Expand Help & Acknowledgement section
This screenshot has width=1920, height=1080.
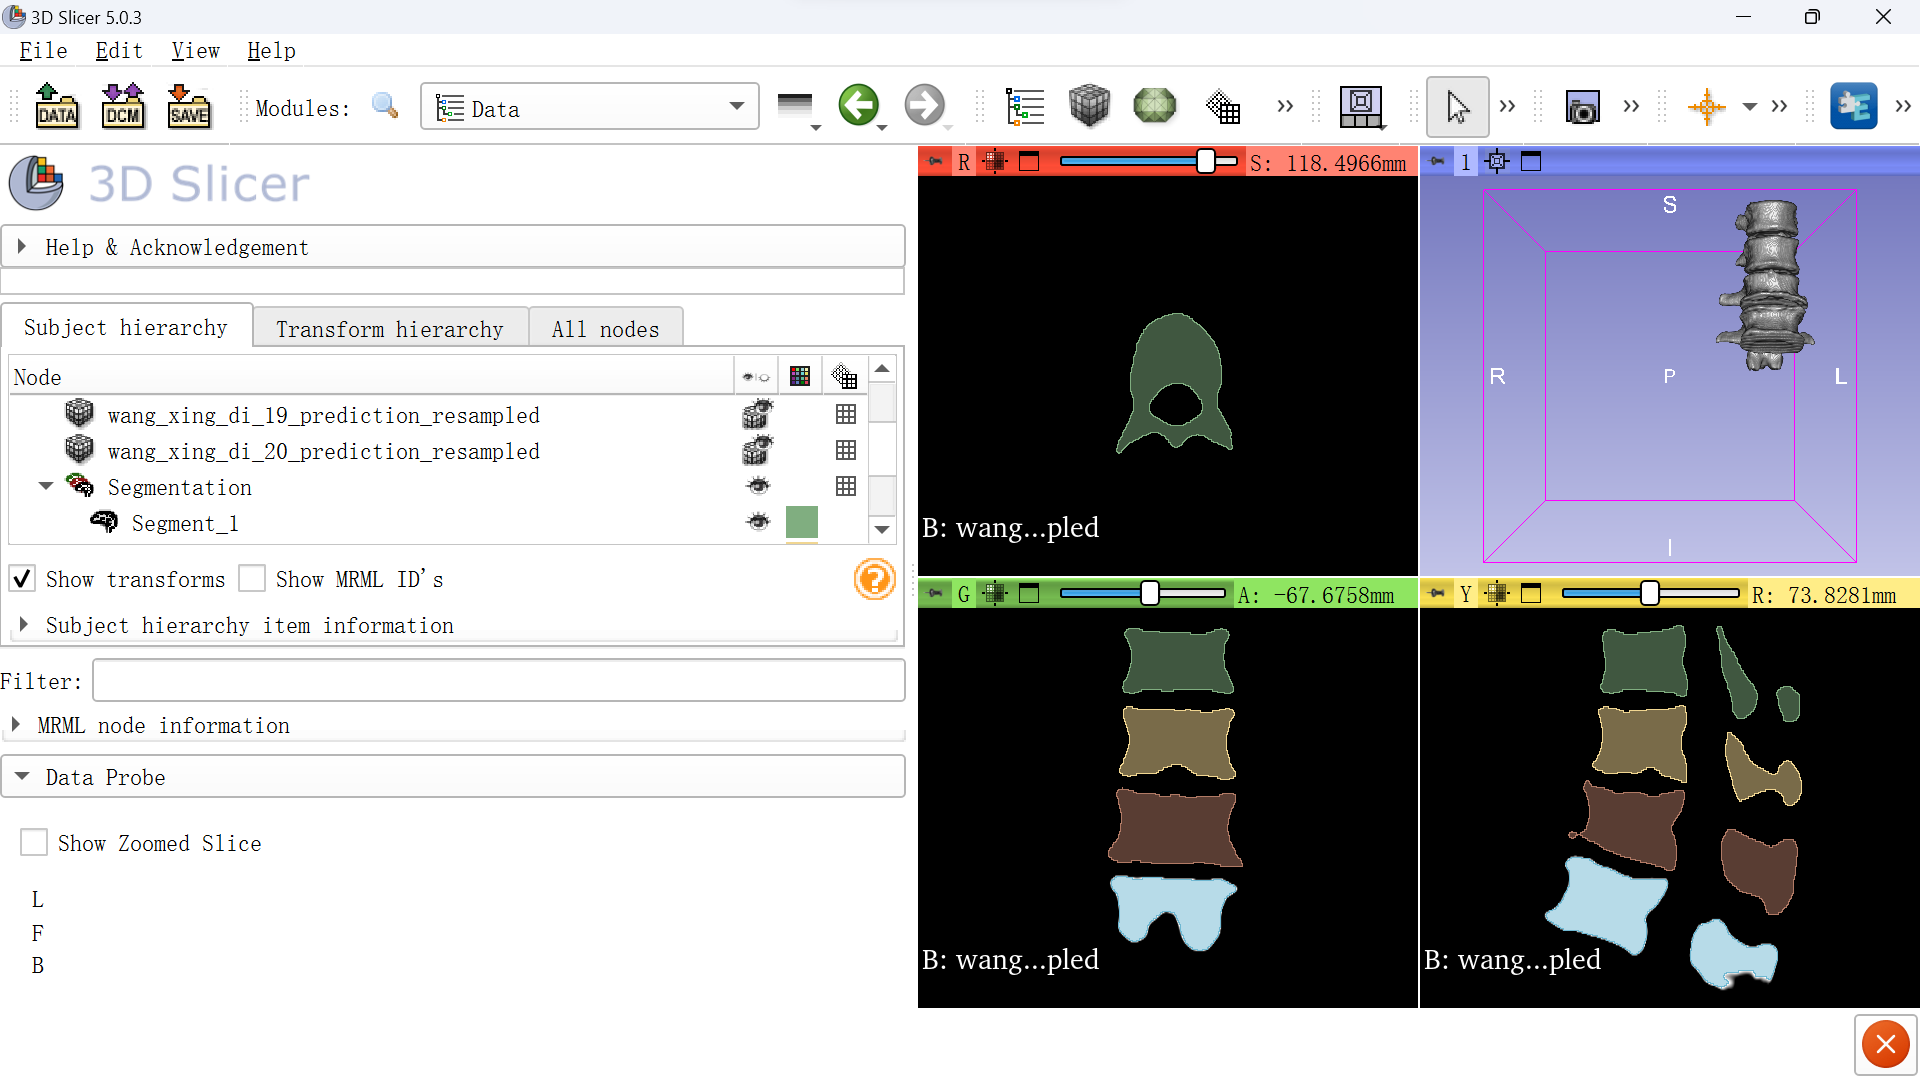point(452,247)
